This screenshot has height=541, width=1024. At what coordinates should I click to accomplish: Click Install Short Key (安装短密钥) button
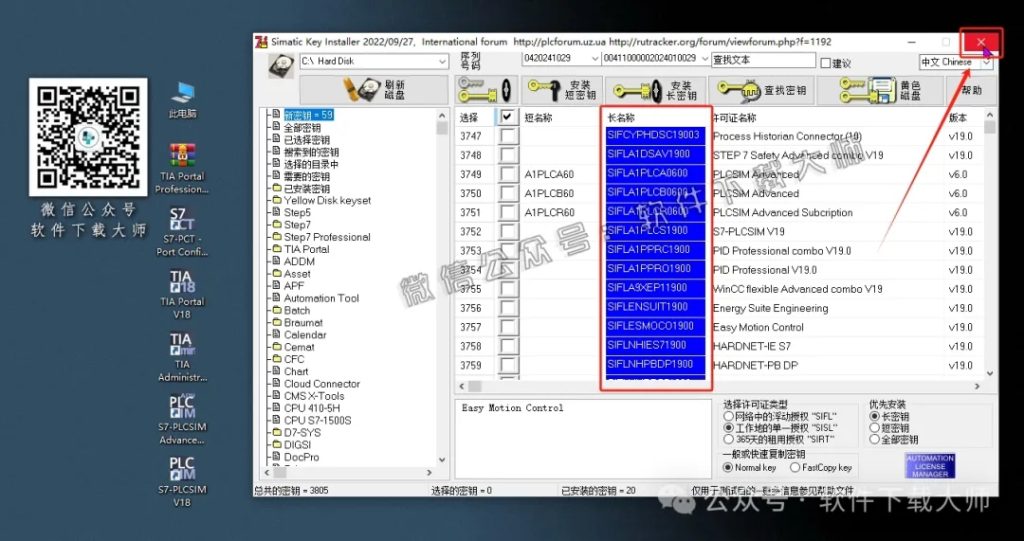click(x=561, y=90)
